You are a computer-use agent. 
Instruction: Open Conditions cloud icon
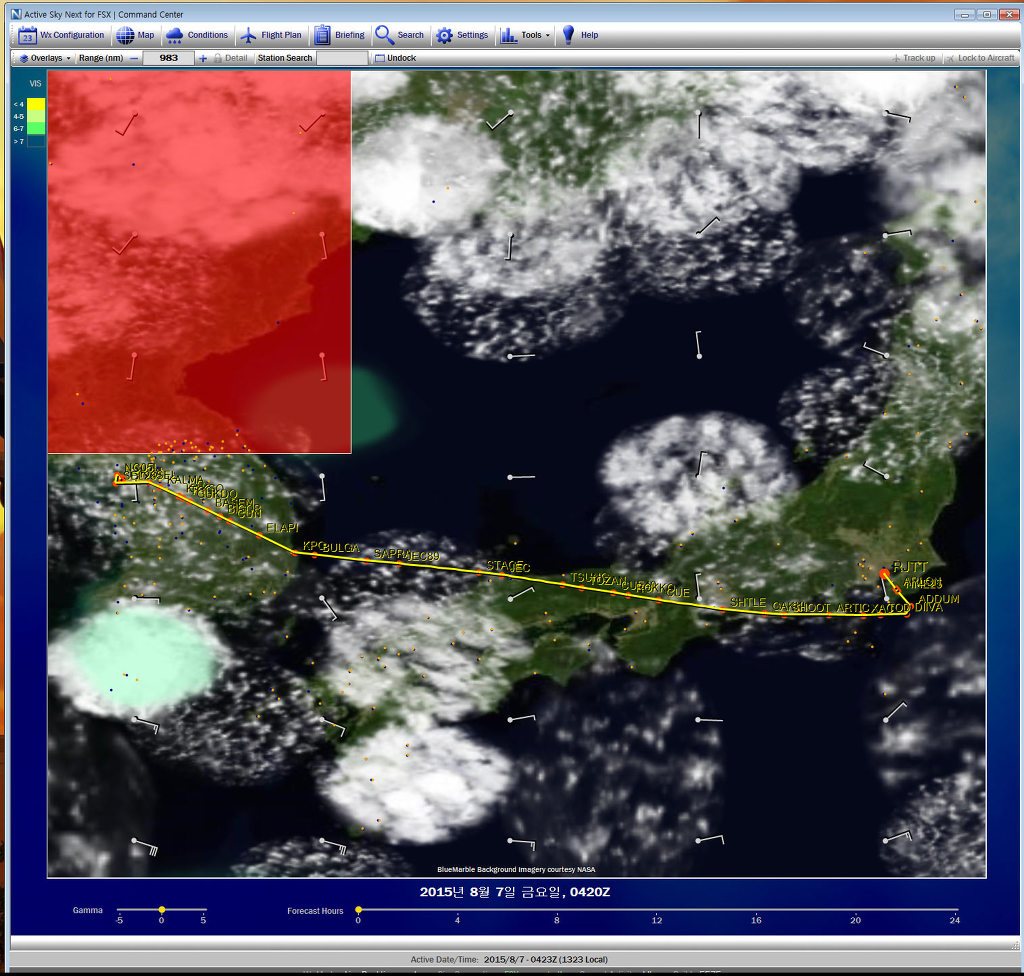pyautogui.click(x=175, y=35)
